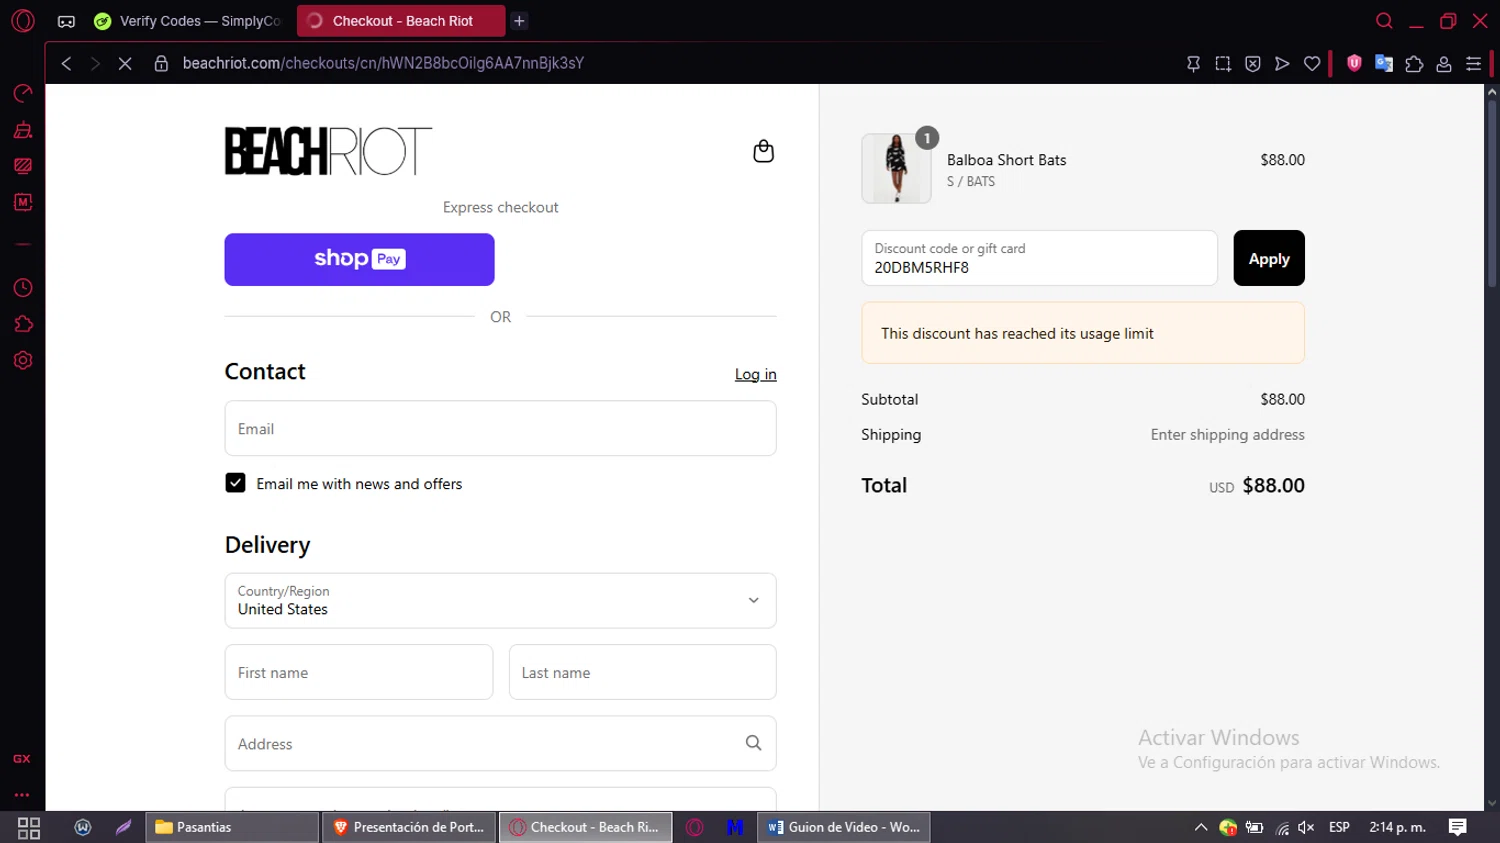
Task: Click the Beach Riot logo
Action: tap(328, 151)
